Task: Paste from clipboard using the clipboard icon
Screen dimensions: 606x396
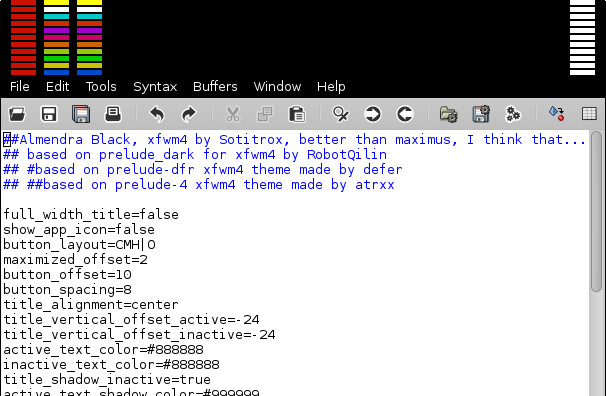Action: [297, 114]
